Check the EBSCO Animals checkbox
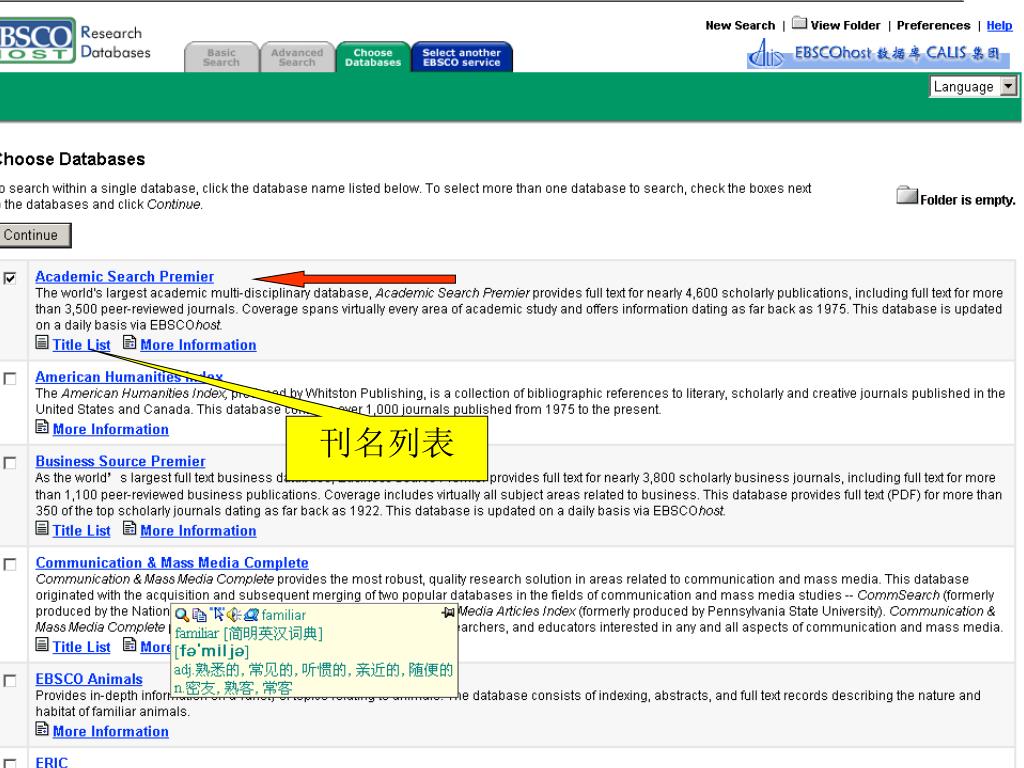The width and height of the screenshot is (1024, 768). (10, 680)
